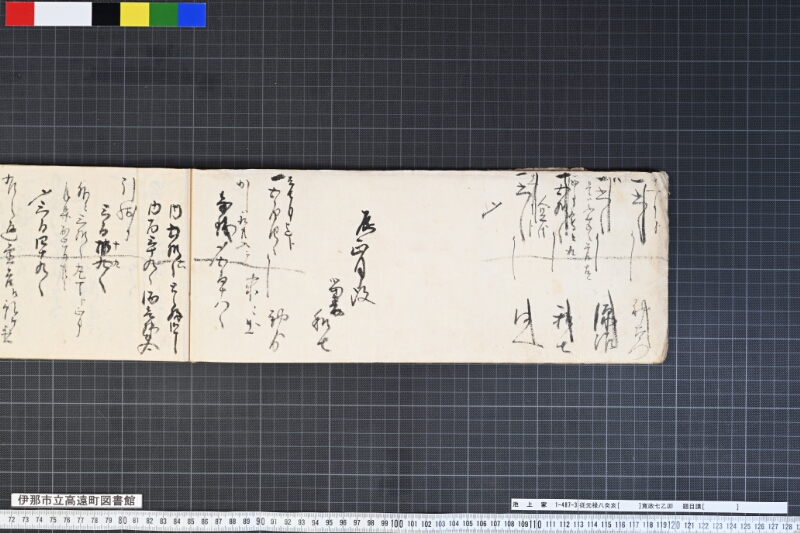
Task: Click the 110 mark on the ruler
Action: coord(535,524)
